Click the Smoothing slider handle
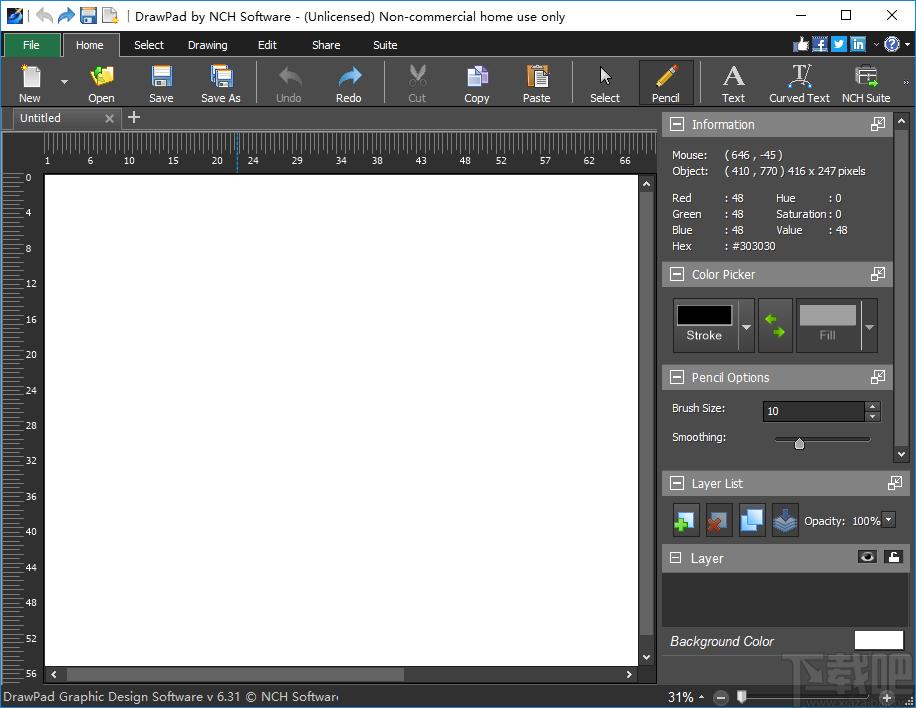Screen dimensions: 916x708 pos(799,443)
